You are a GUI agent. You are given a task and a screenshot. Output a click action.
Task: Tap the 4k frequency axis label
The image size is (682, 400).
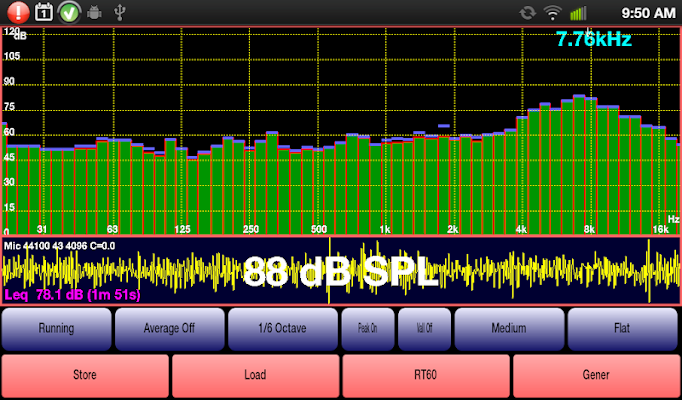coord(521,229)
